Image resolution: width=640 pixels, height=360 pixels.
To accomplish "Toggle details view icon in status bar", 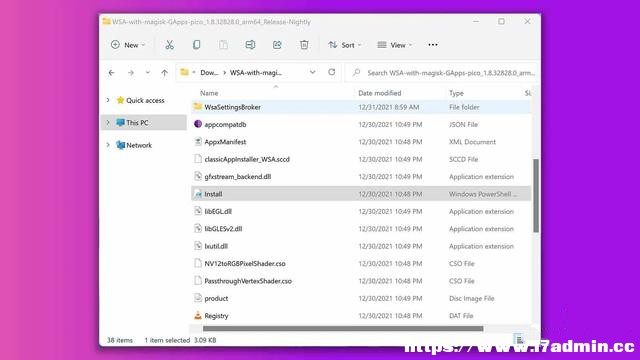I will pos(518,339).
